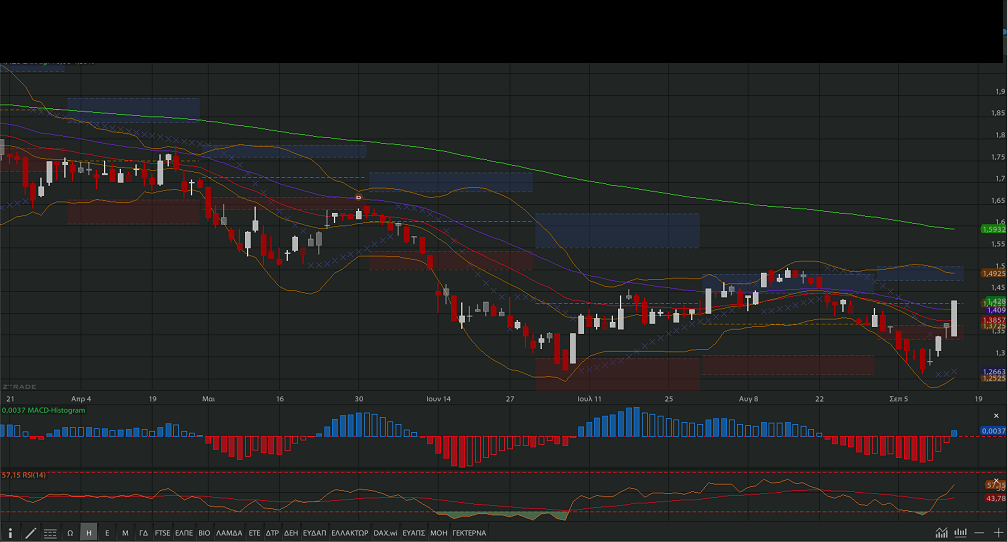Close the MACD-Histogram panel
The height and width of the screenshot is (542, 1007).
point(996,416)
